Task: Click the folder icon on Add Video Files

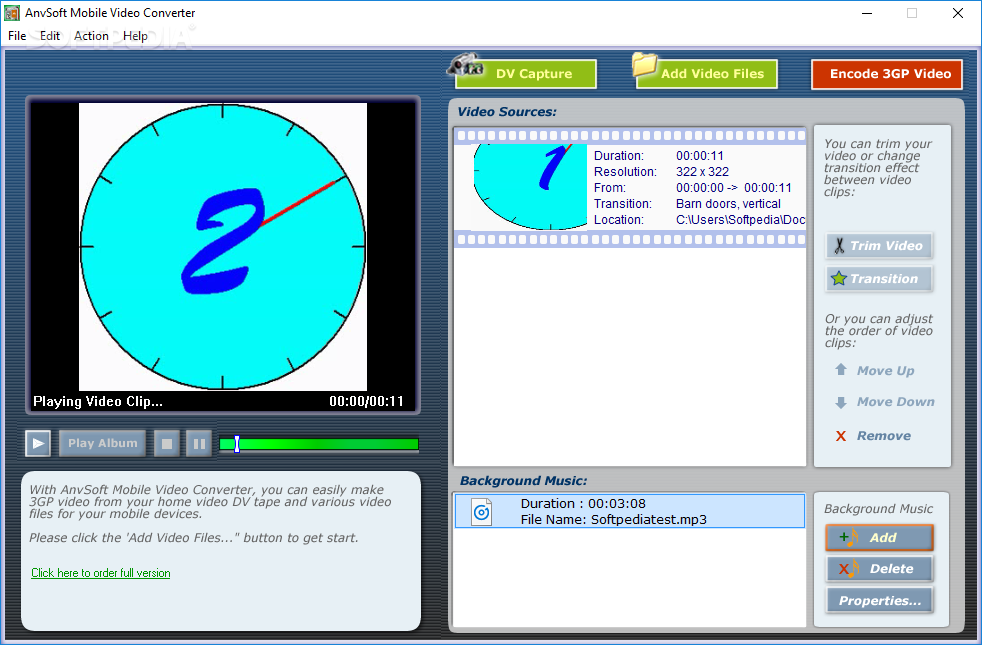Action: pos(644,64)
